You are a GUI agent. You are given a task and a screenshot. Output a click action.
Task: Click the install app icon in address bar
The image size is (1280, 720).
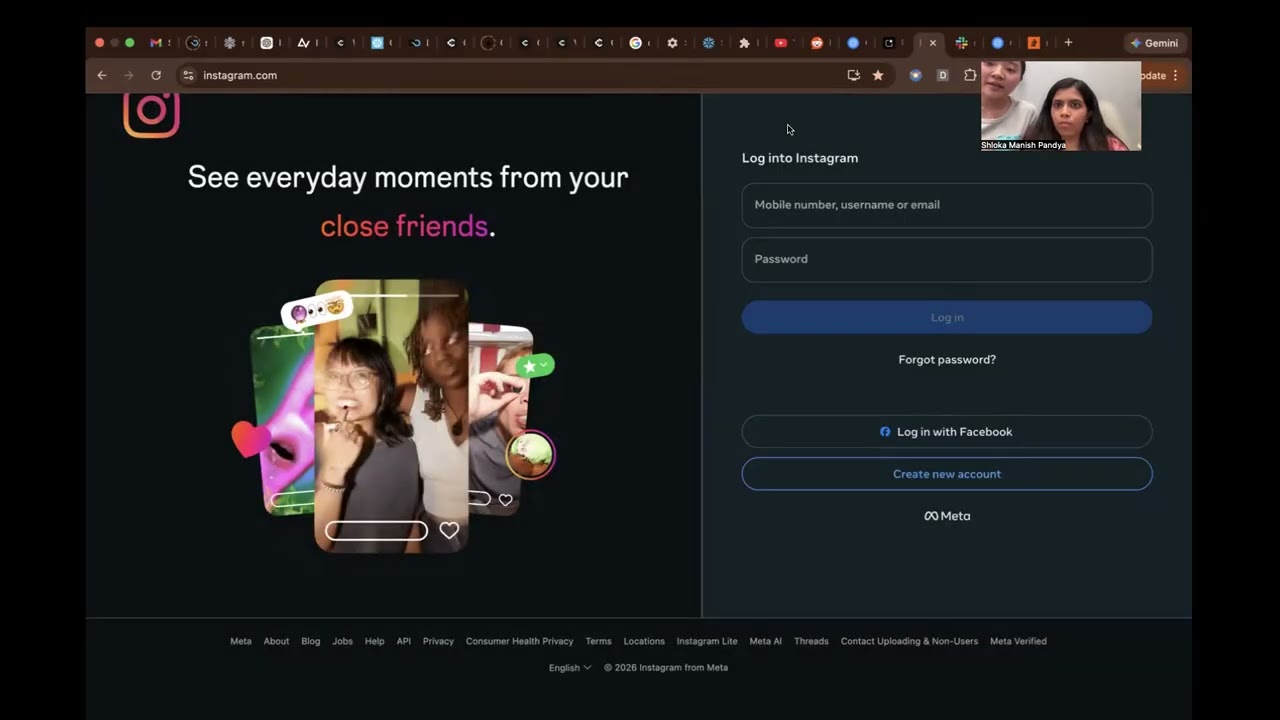pyautogui.click(x=853, y=75)
